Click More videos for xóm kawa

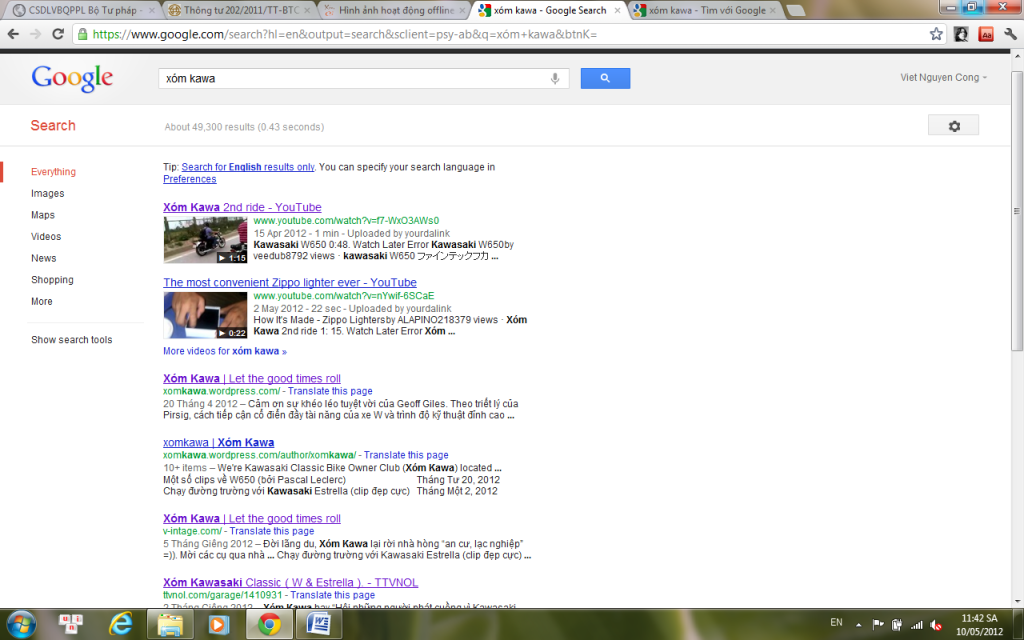pos(225,351)
